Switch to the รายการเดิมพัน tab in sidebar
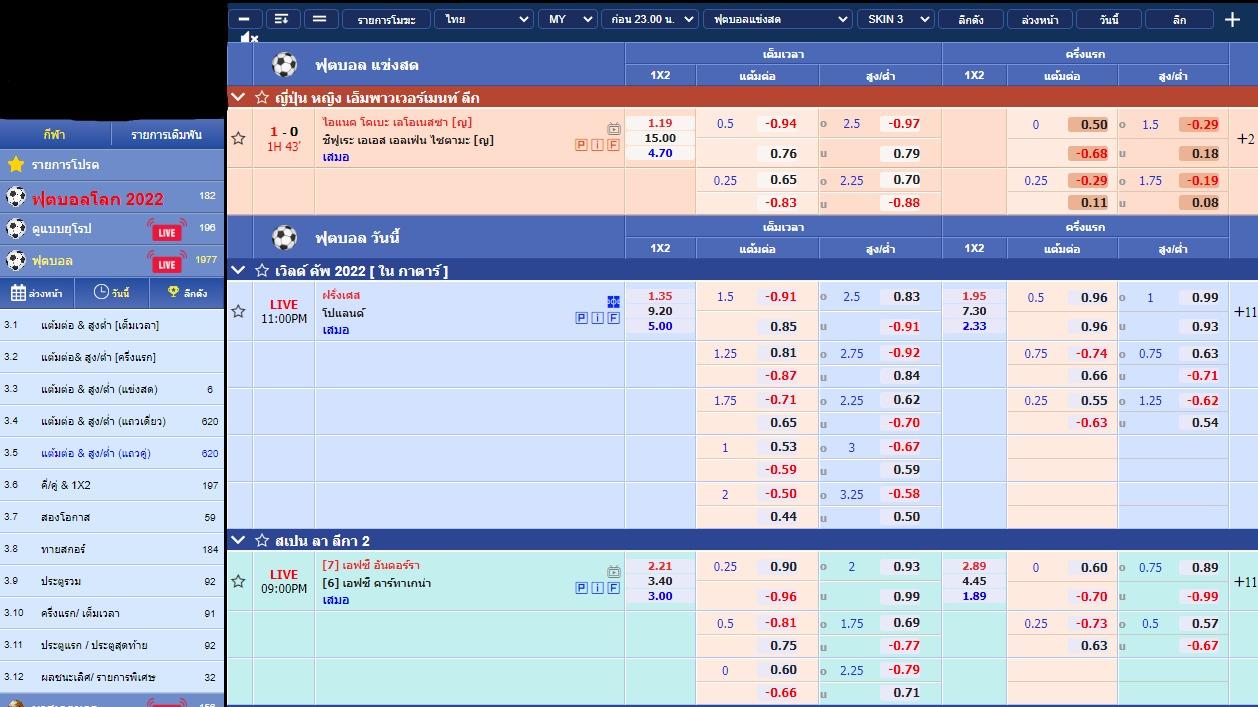Screen dimensions: 1258x707 167,134
